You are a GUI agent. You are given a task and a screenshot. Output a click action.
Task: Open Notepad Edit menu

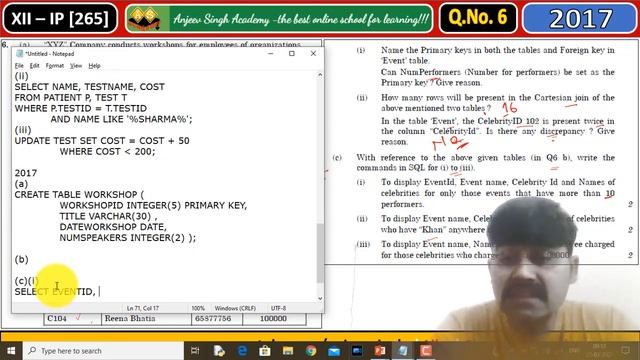[x=34, y=66]
